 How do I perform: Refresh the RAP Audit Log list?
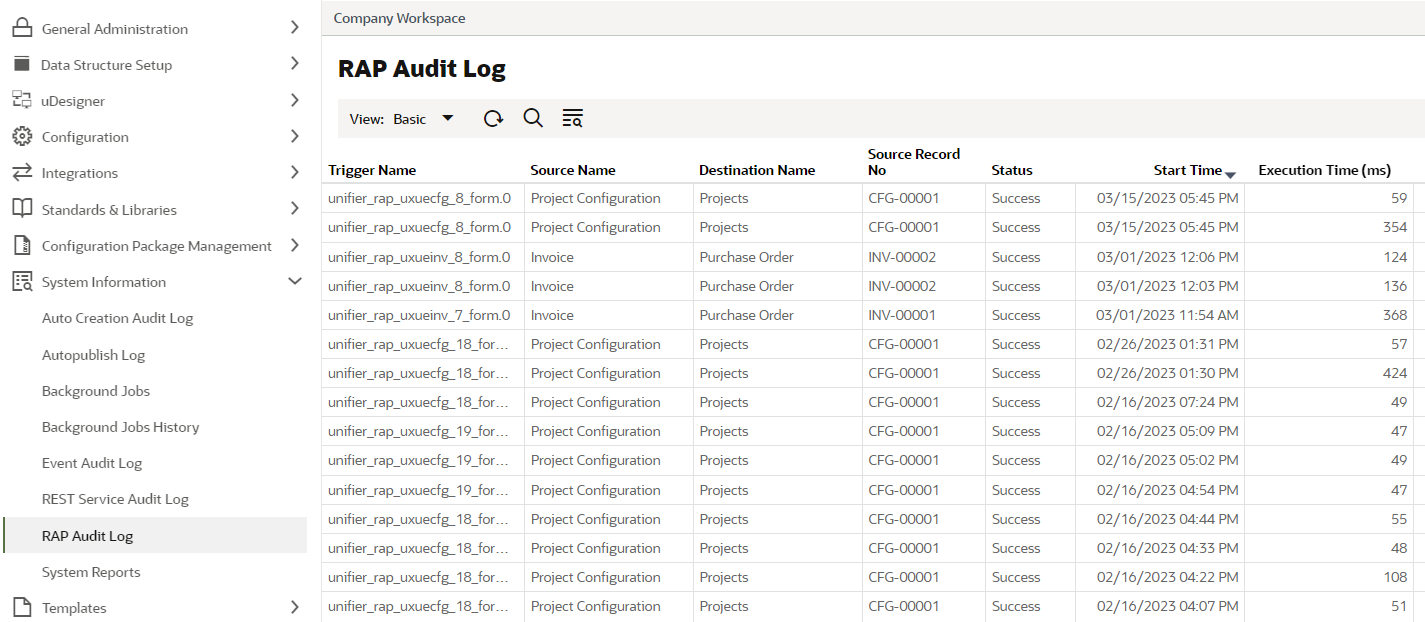tap(492, 118)
